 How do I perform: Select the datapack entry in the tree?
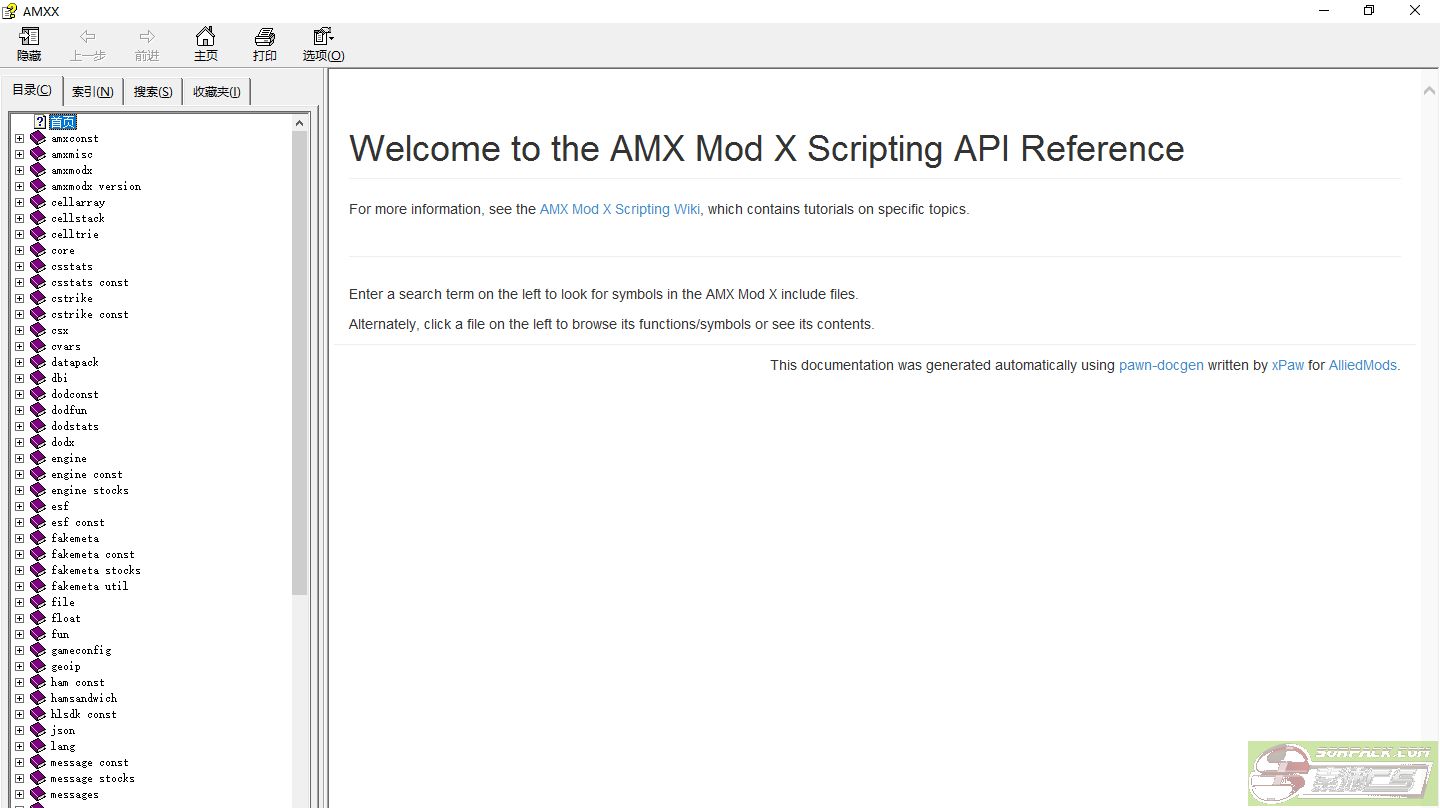point(75,362)
